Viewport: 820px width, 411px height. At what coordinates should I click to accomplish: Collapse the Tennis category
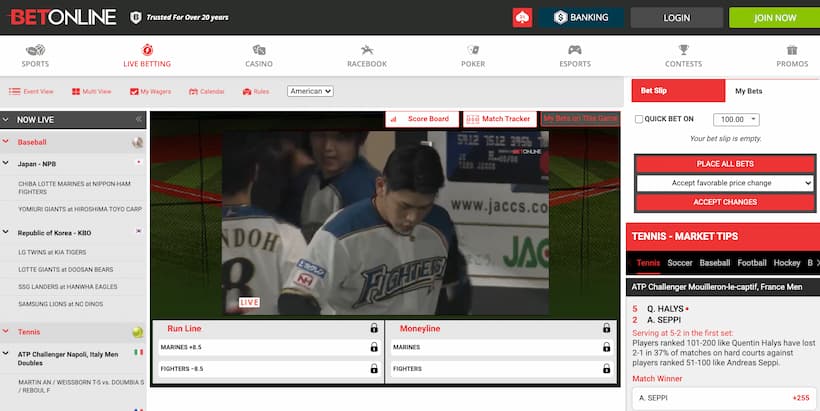6,332
